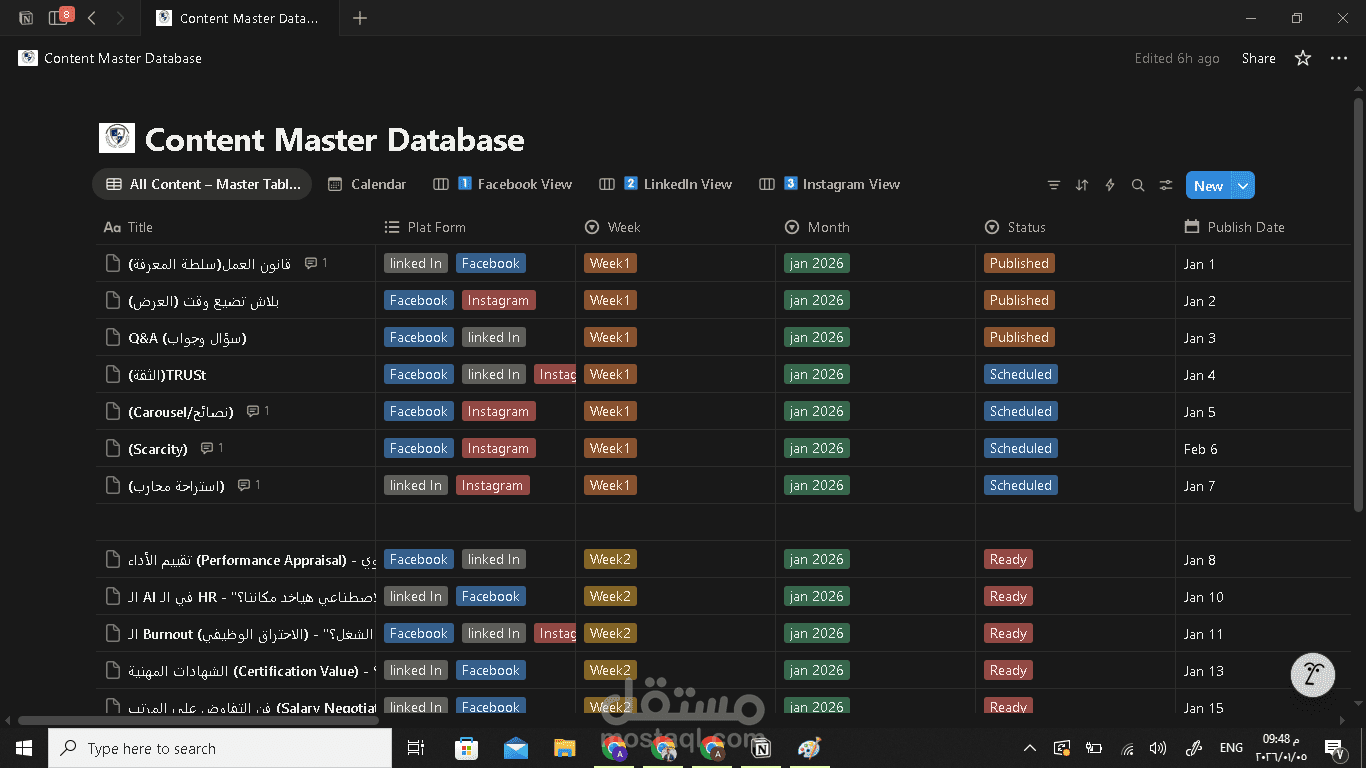Open comment bubble on Scarcity row
Image resolution: width=1366 pixels, height=768 pixels.
click(212, 448)
